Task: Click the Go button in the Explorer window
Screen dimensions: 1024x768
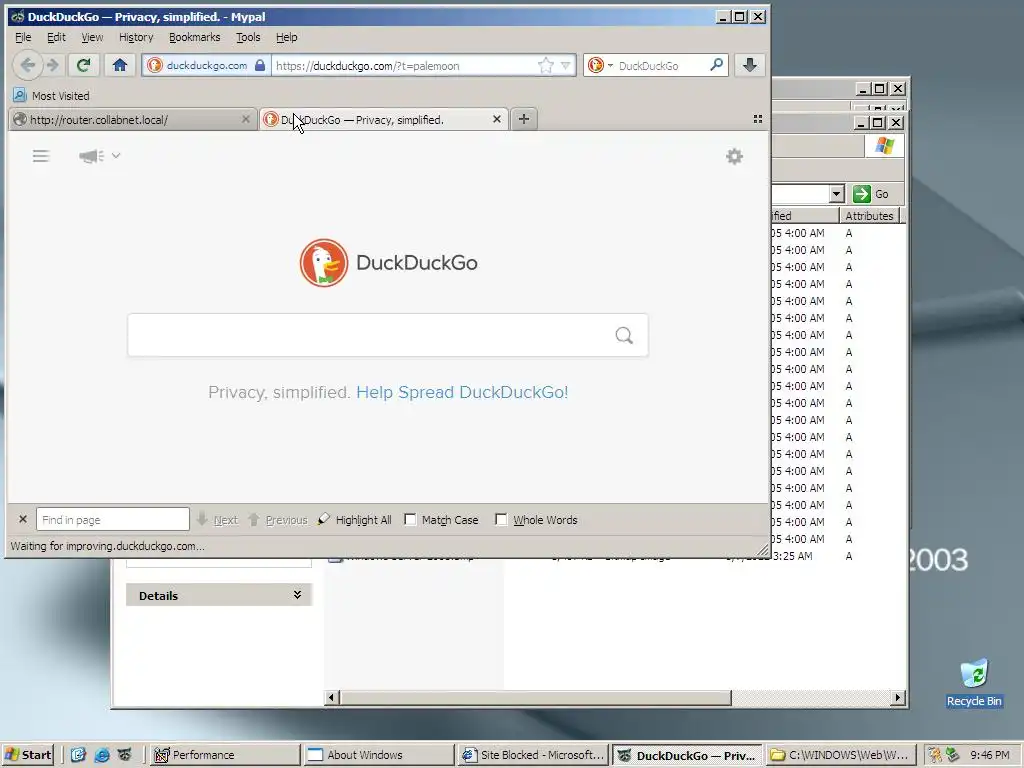Action: click(x=872, y=194)
